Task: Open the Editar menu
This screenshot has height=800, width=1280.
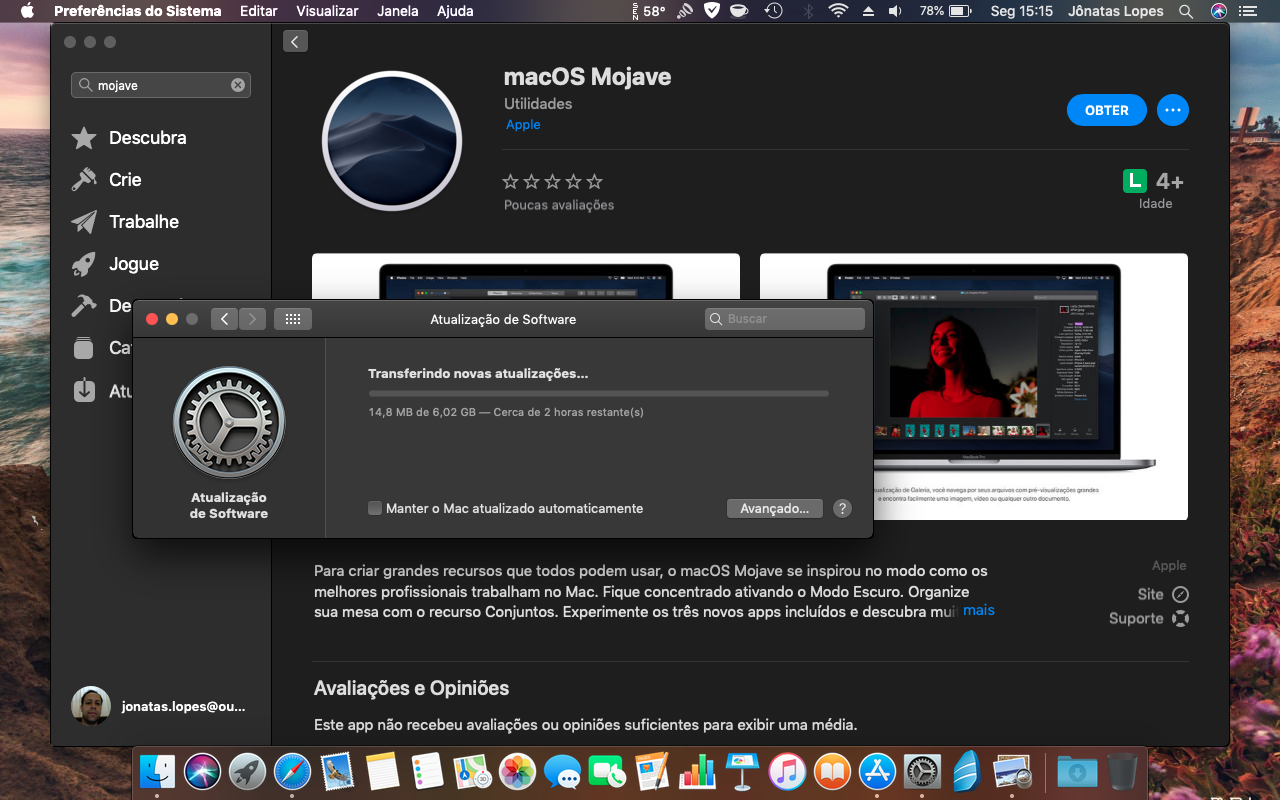Action: [x=259, y=11]
